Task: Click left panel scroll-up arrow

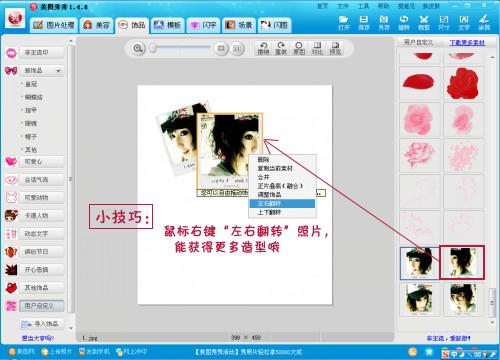Action: click(70, 41)
